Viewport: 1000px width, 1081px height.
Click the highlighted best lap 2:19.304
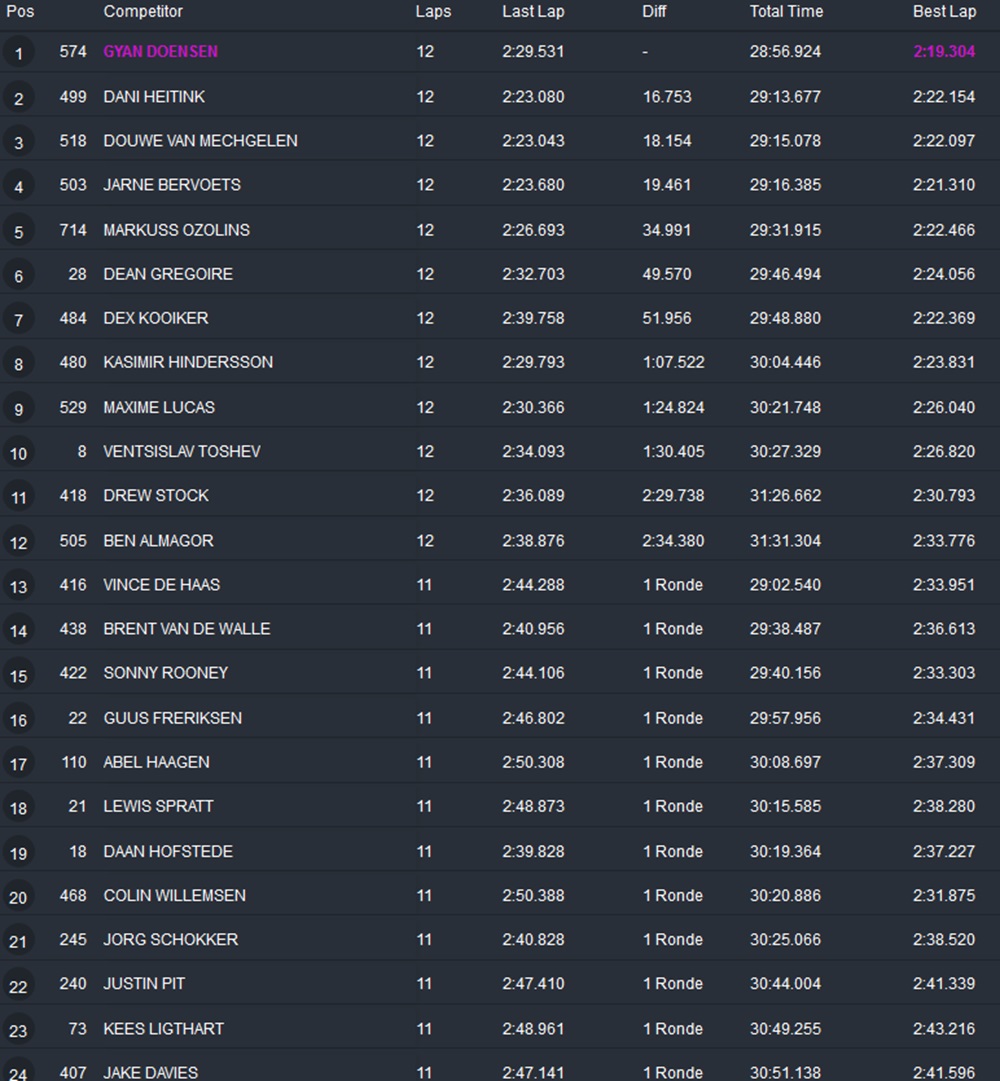click(x=943, y=52)
